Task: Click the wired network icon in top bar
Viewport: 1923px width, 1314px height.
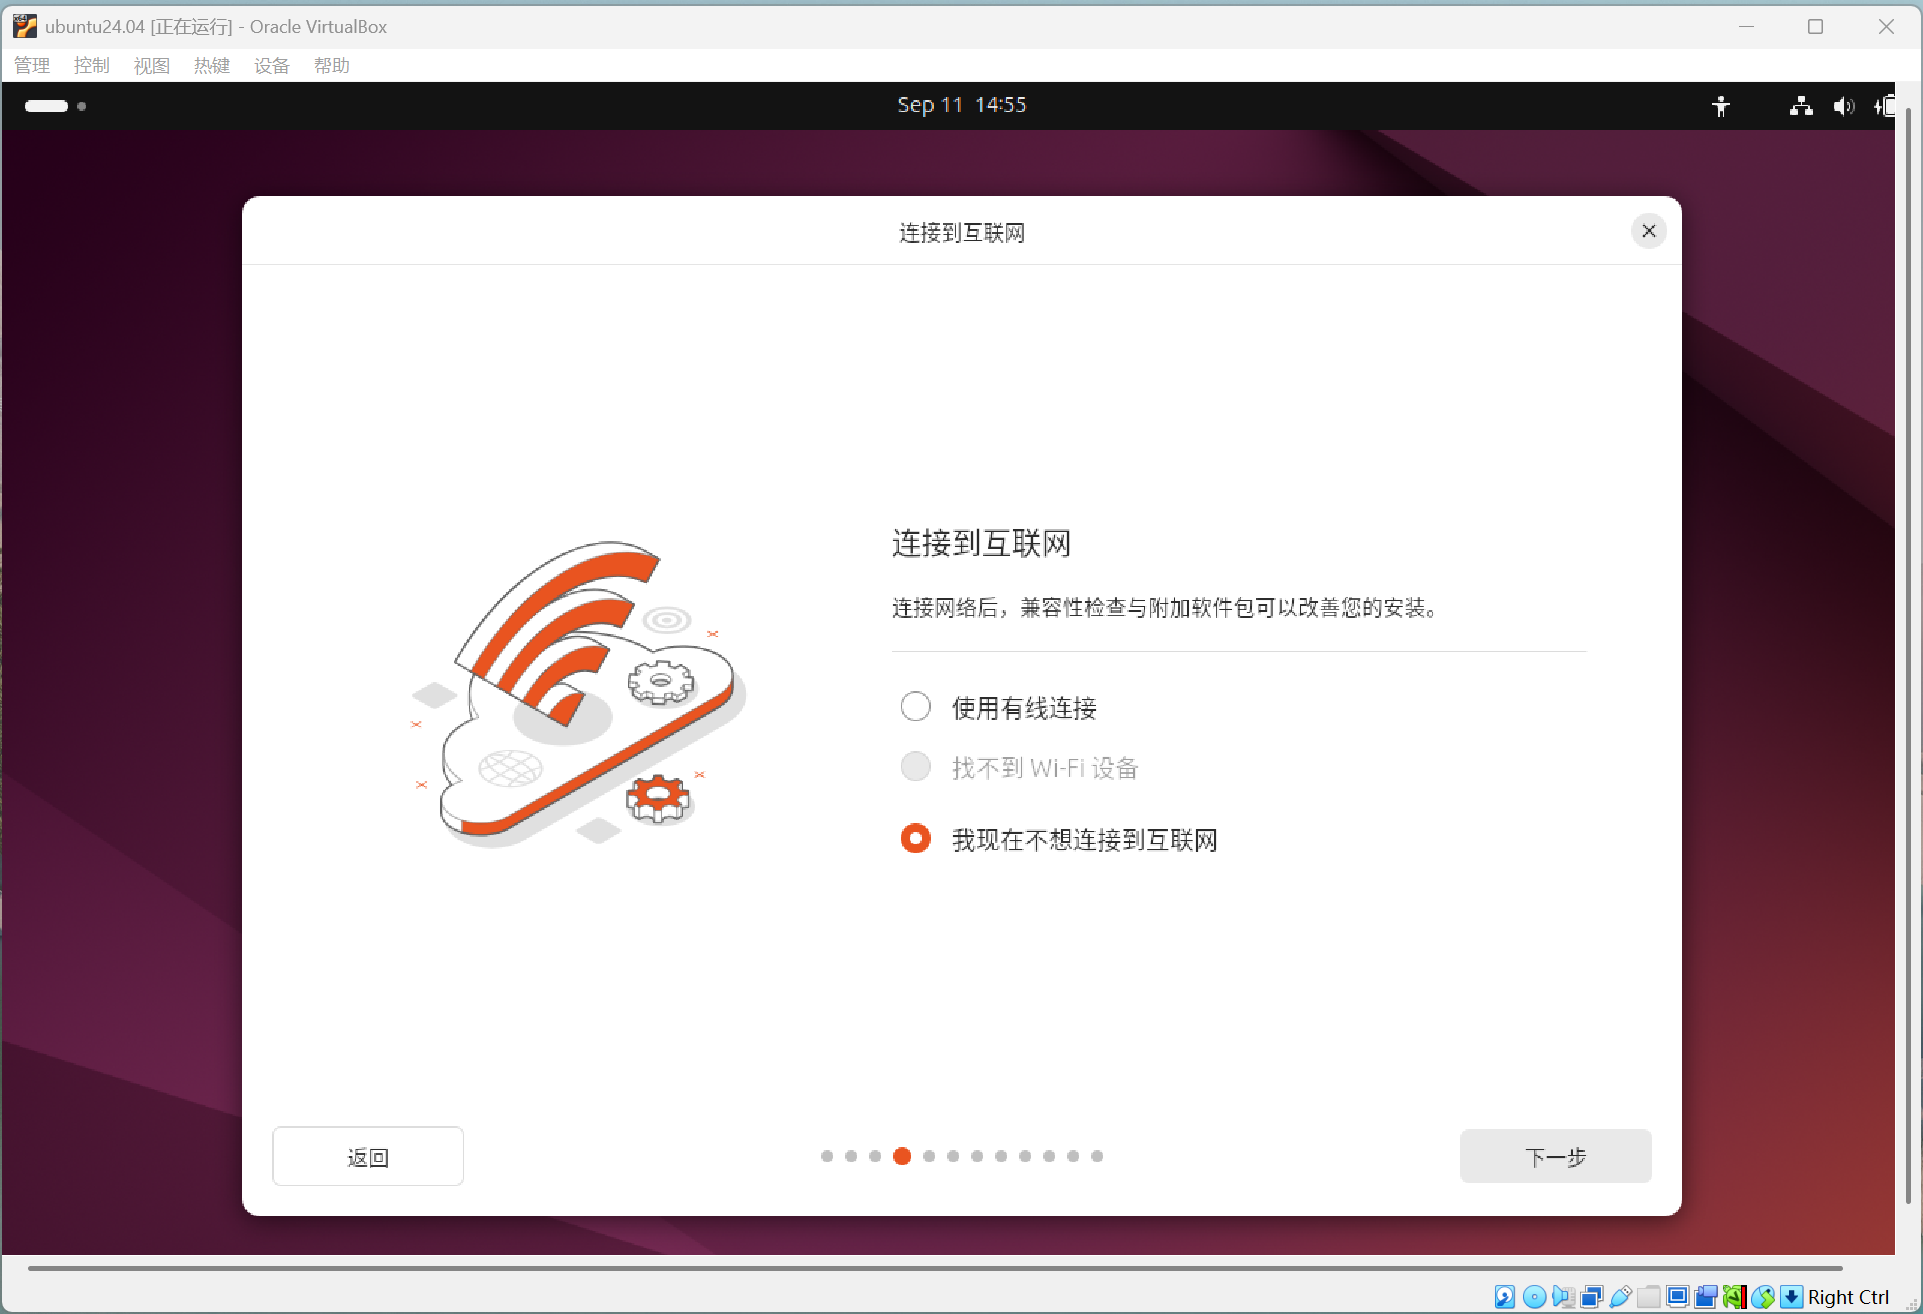Action: click(1801, 106)
